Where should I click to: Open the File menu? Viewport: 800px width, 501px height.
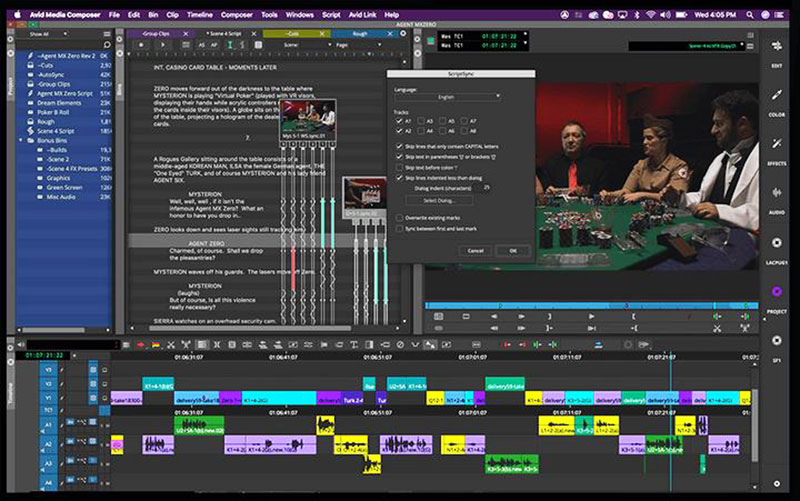coord(114,15)
